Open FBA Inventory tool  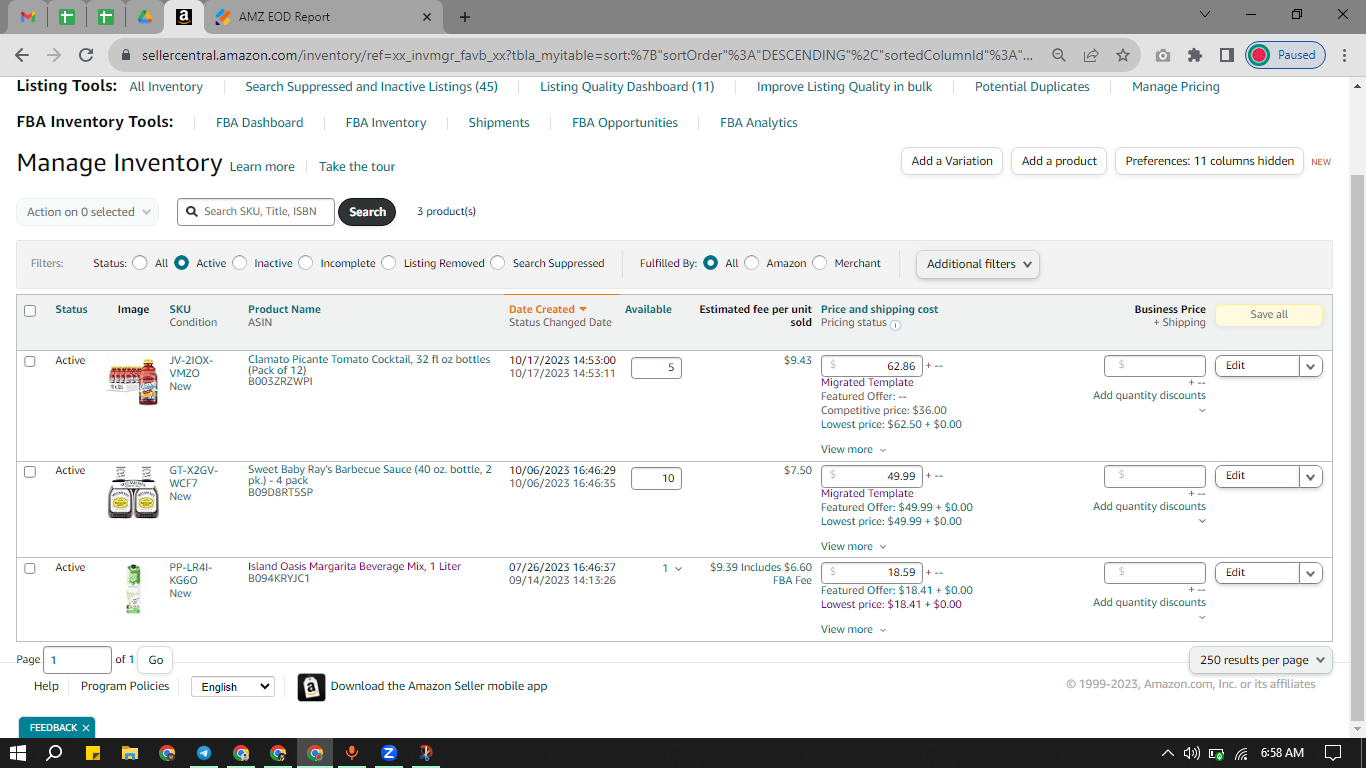[x=386, y=123]
